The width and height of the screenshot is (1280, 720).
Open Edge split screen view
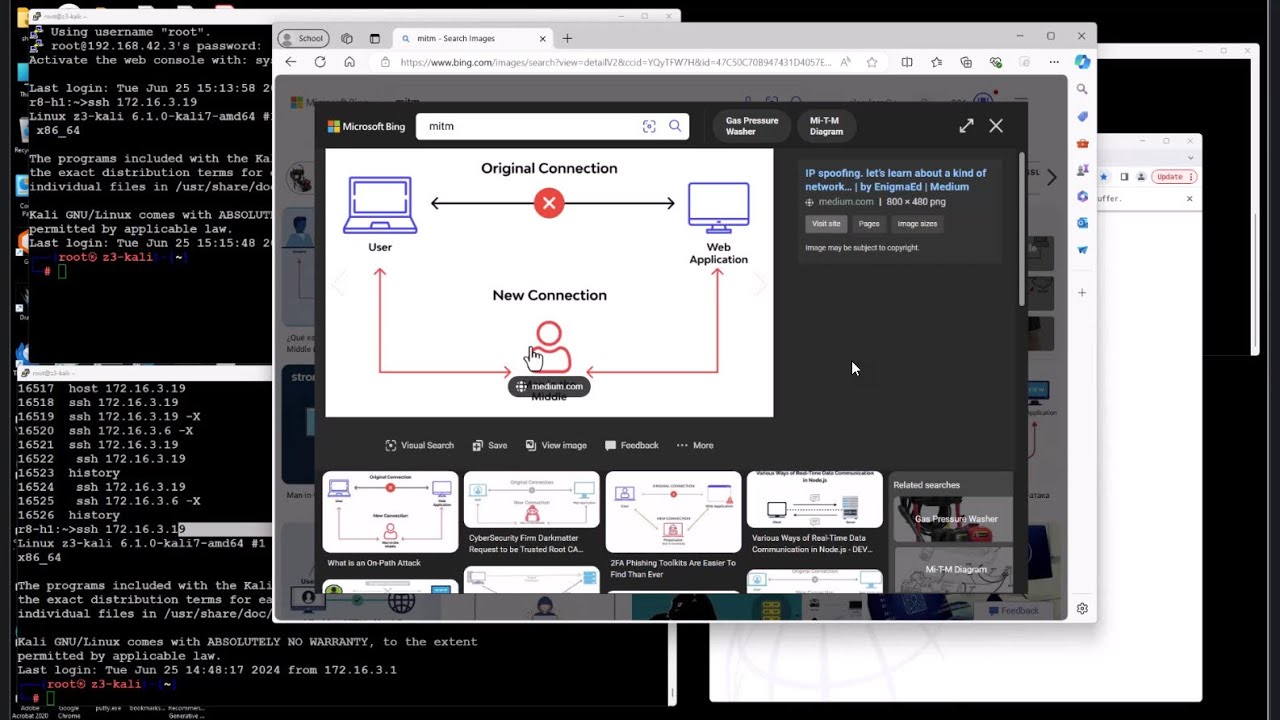(907, 62)
